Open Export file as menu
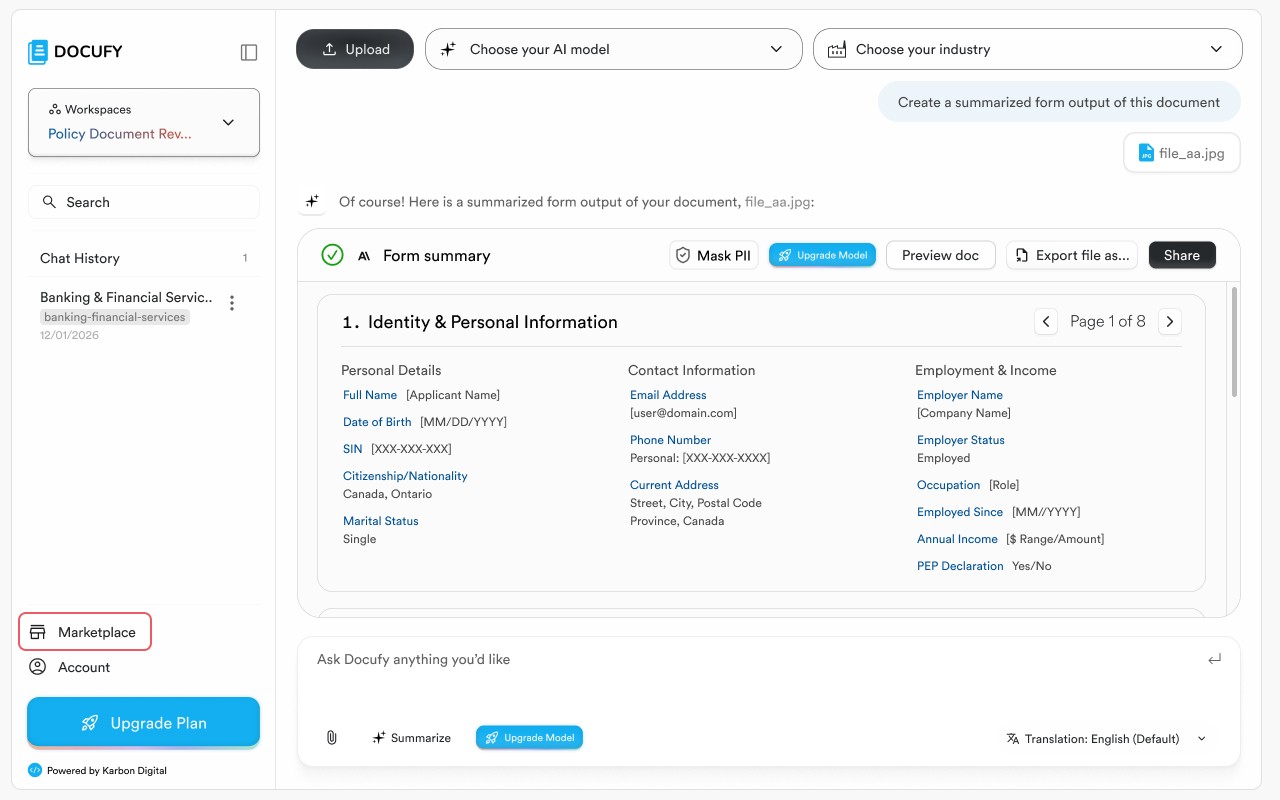This screenshot has width=1280, height=800. 1072,255
